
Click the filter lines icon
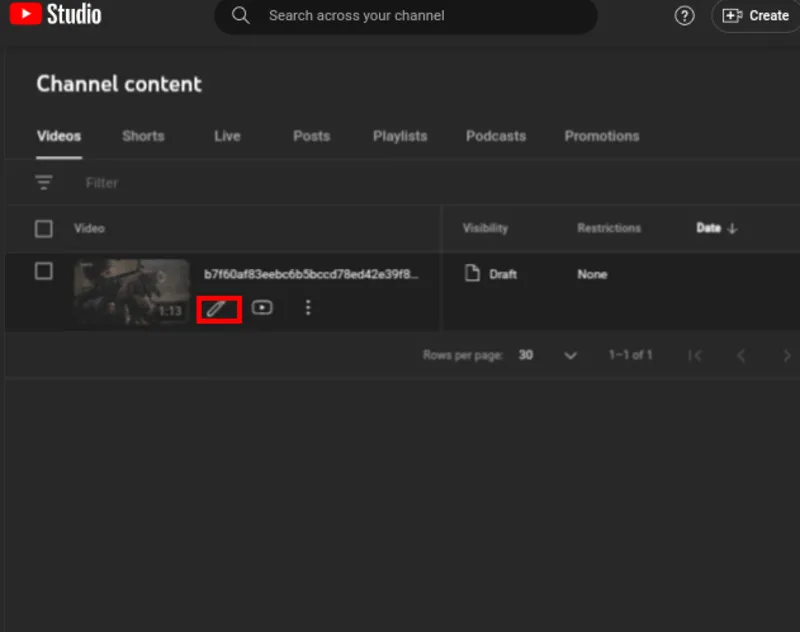click(x=43, y=182)
